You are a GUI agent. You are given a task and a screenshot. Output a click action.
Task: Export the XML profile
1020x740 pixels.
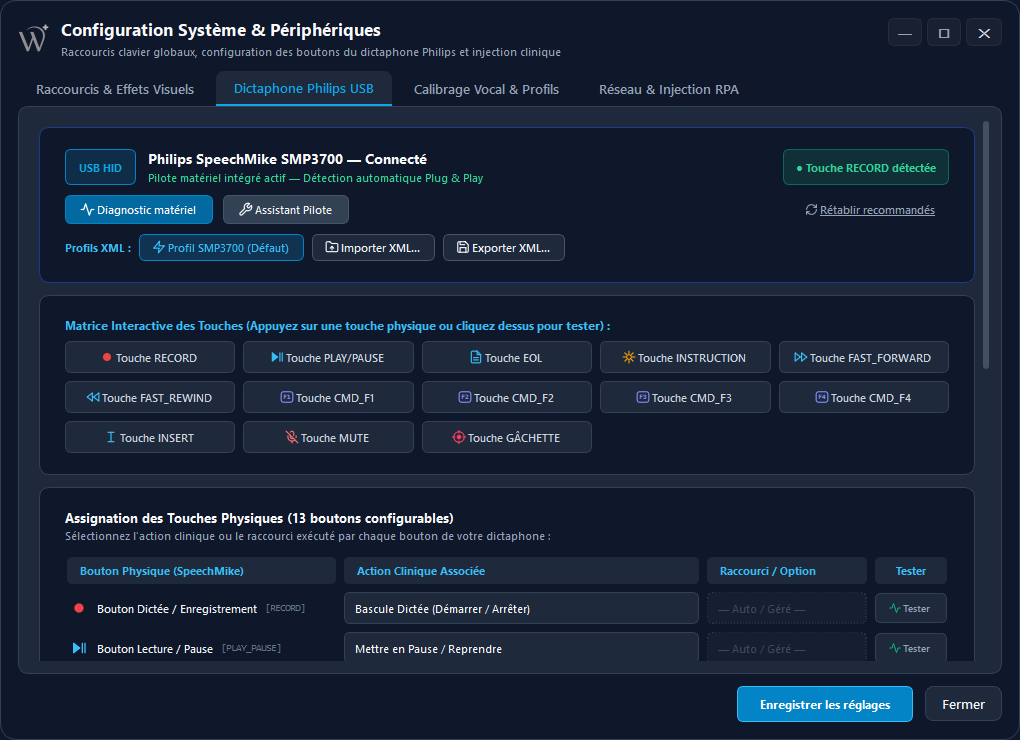(503, 248)
